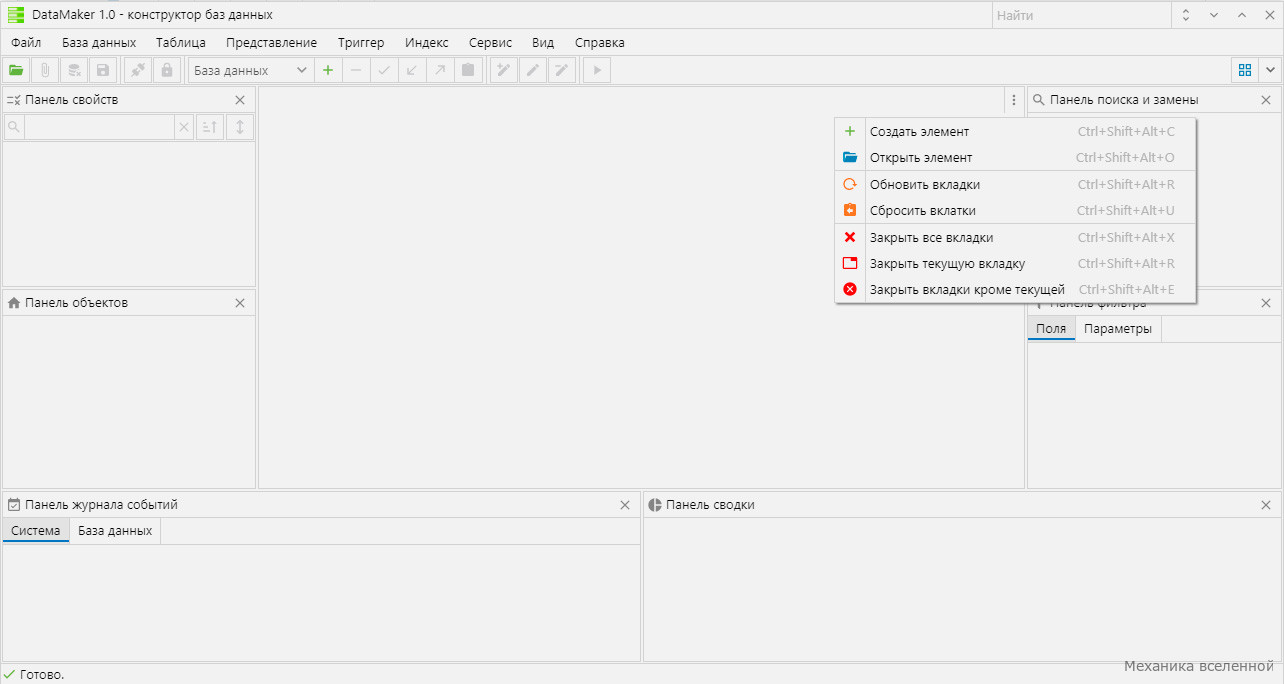Image resolution: width=1284 pixels, height=684 pixels.
Task: Close the filter panel
Action: point(1266,303)
